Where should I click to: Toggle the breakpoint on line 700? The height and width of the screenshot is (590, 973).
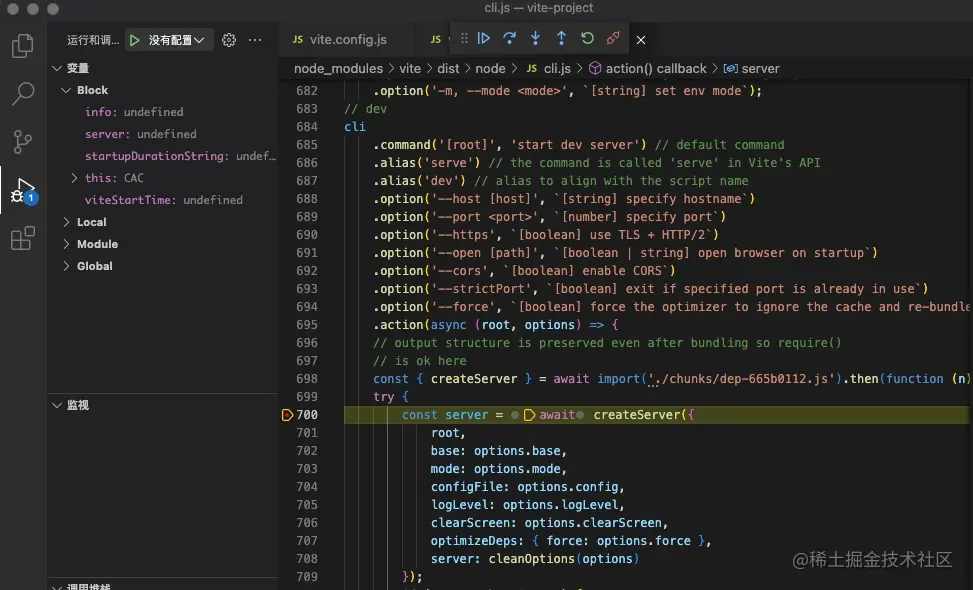pyautogui.click(x=287, y=415)
